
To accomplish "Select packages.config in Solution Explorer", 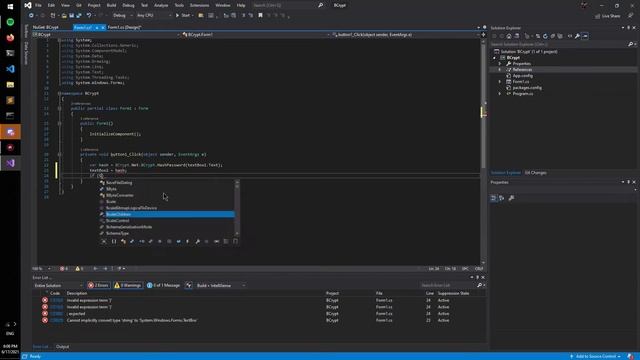I will click(x=527, y=88).
